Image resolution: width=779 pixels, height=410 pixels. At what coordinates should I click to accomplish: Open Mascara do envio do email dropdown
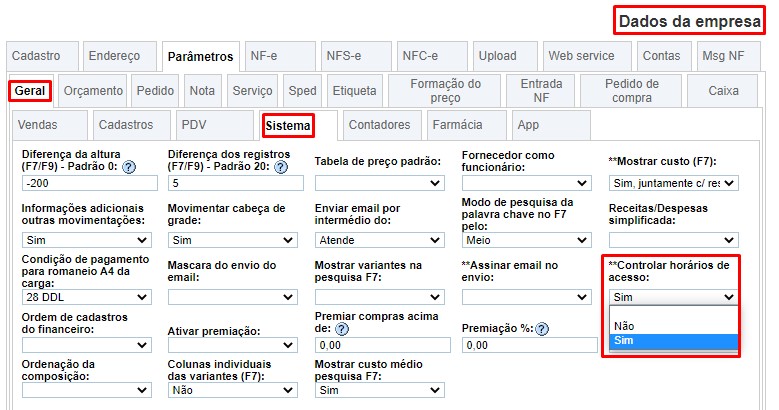[233, 298]
